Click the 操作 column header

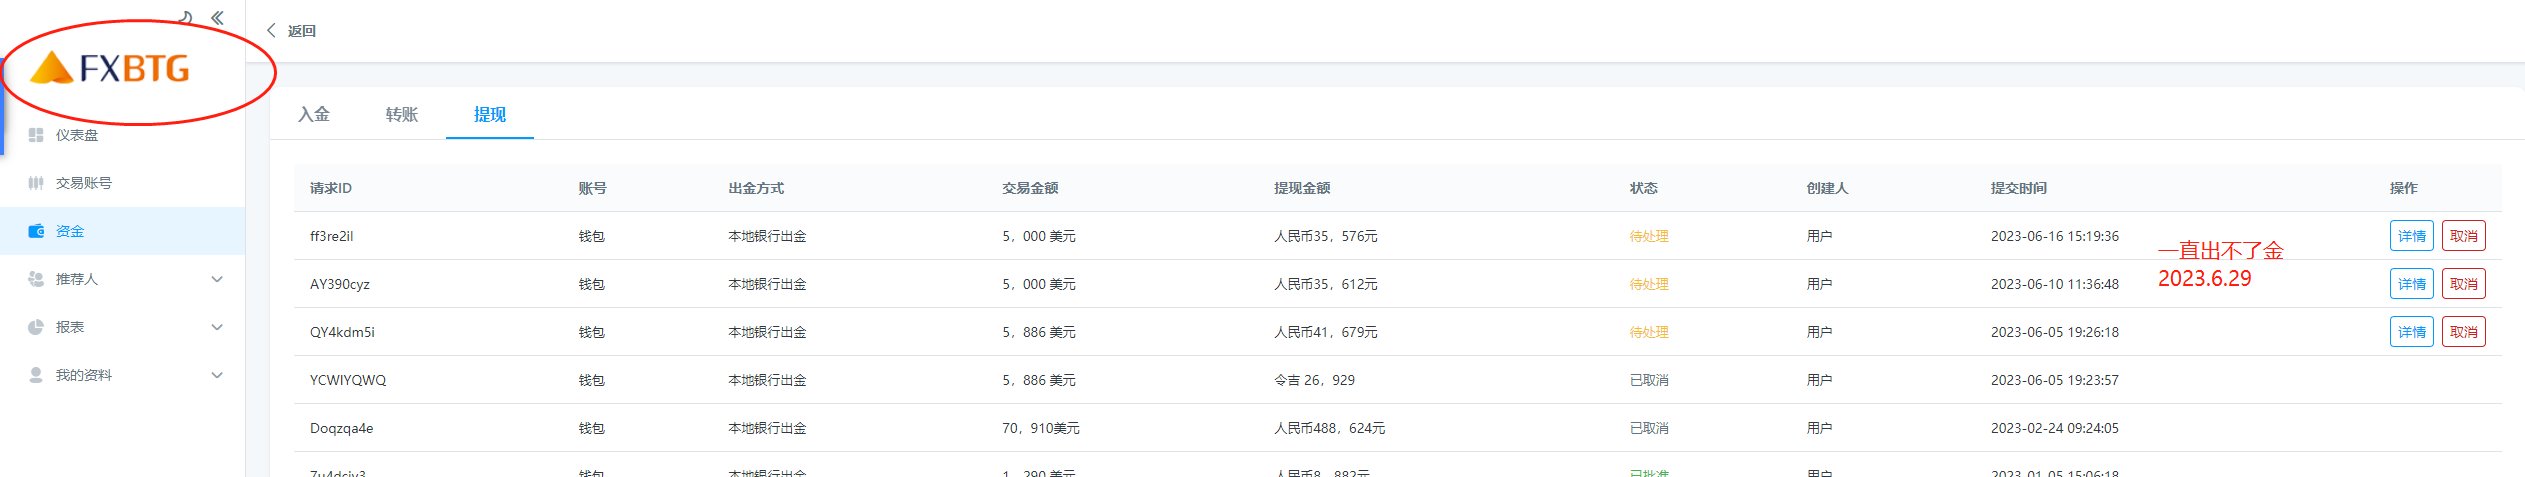pyautogui.click(x=2404, y=188)
